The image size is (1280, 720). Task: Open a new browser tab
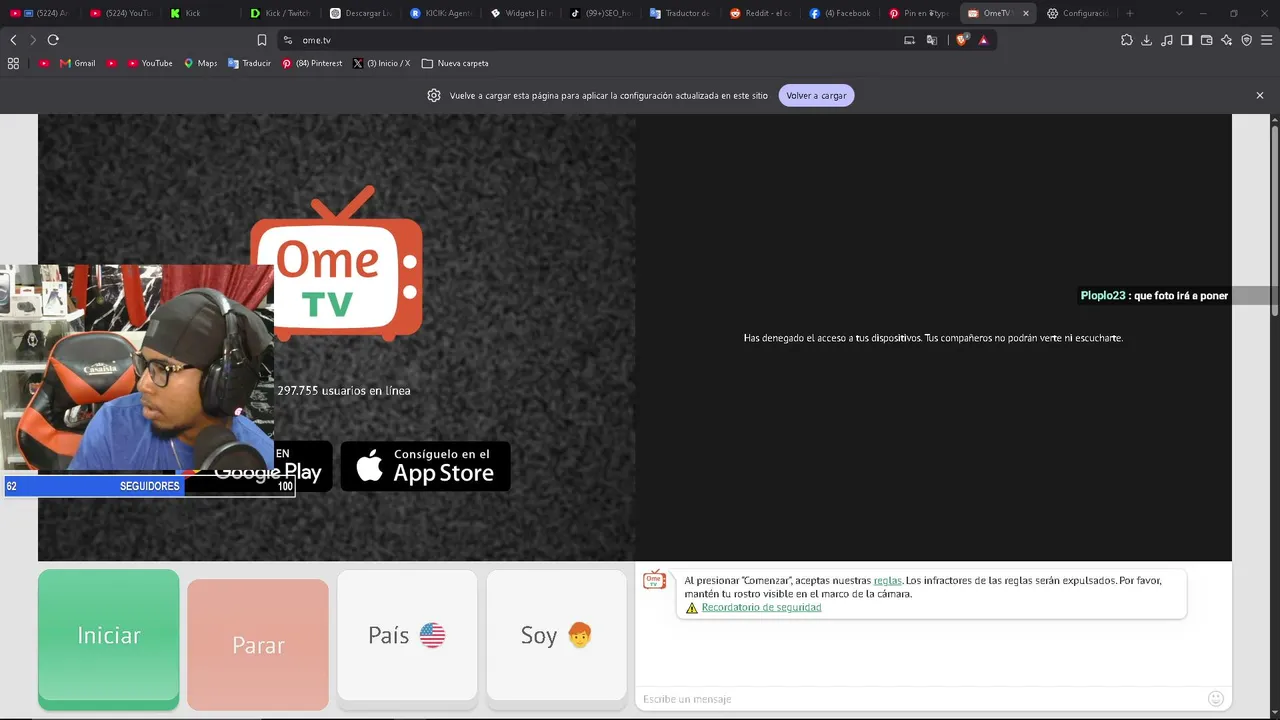pyautogui.click(x=1130, y=13)
